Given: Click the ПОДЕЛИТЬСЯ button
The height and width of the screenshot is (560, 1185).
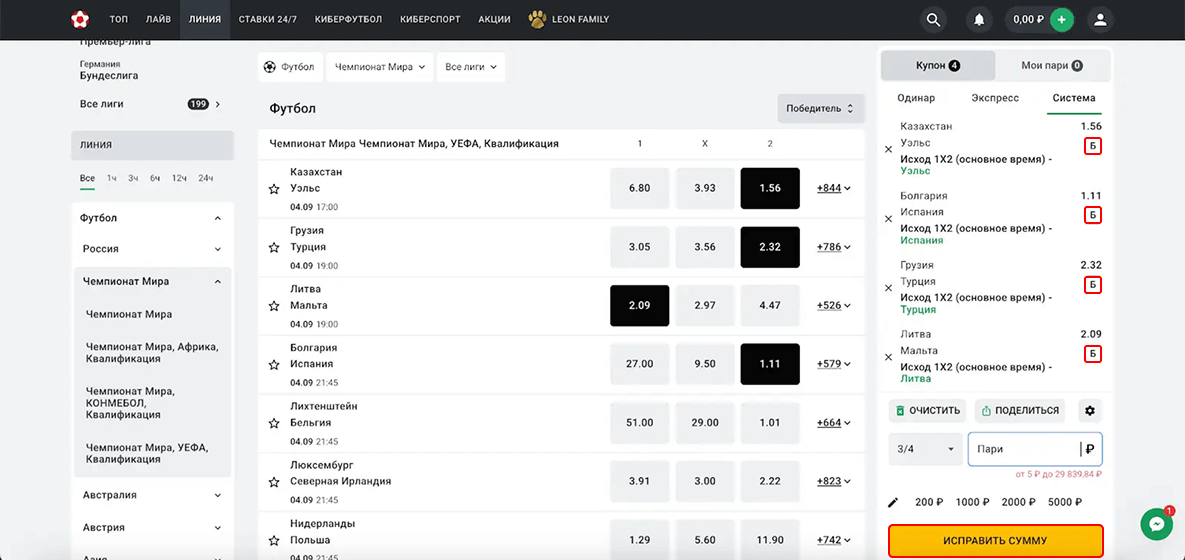Looking at the screenshot, I should (x=1019, y=410).
